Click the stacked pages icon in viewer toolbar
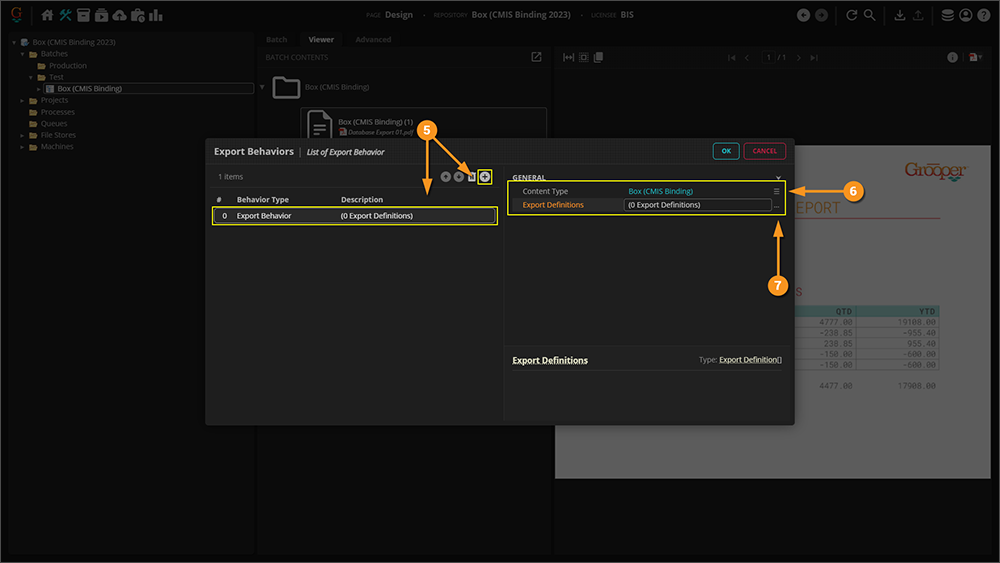This screenshot has height=563, width=1000. pos(598,57)
